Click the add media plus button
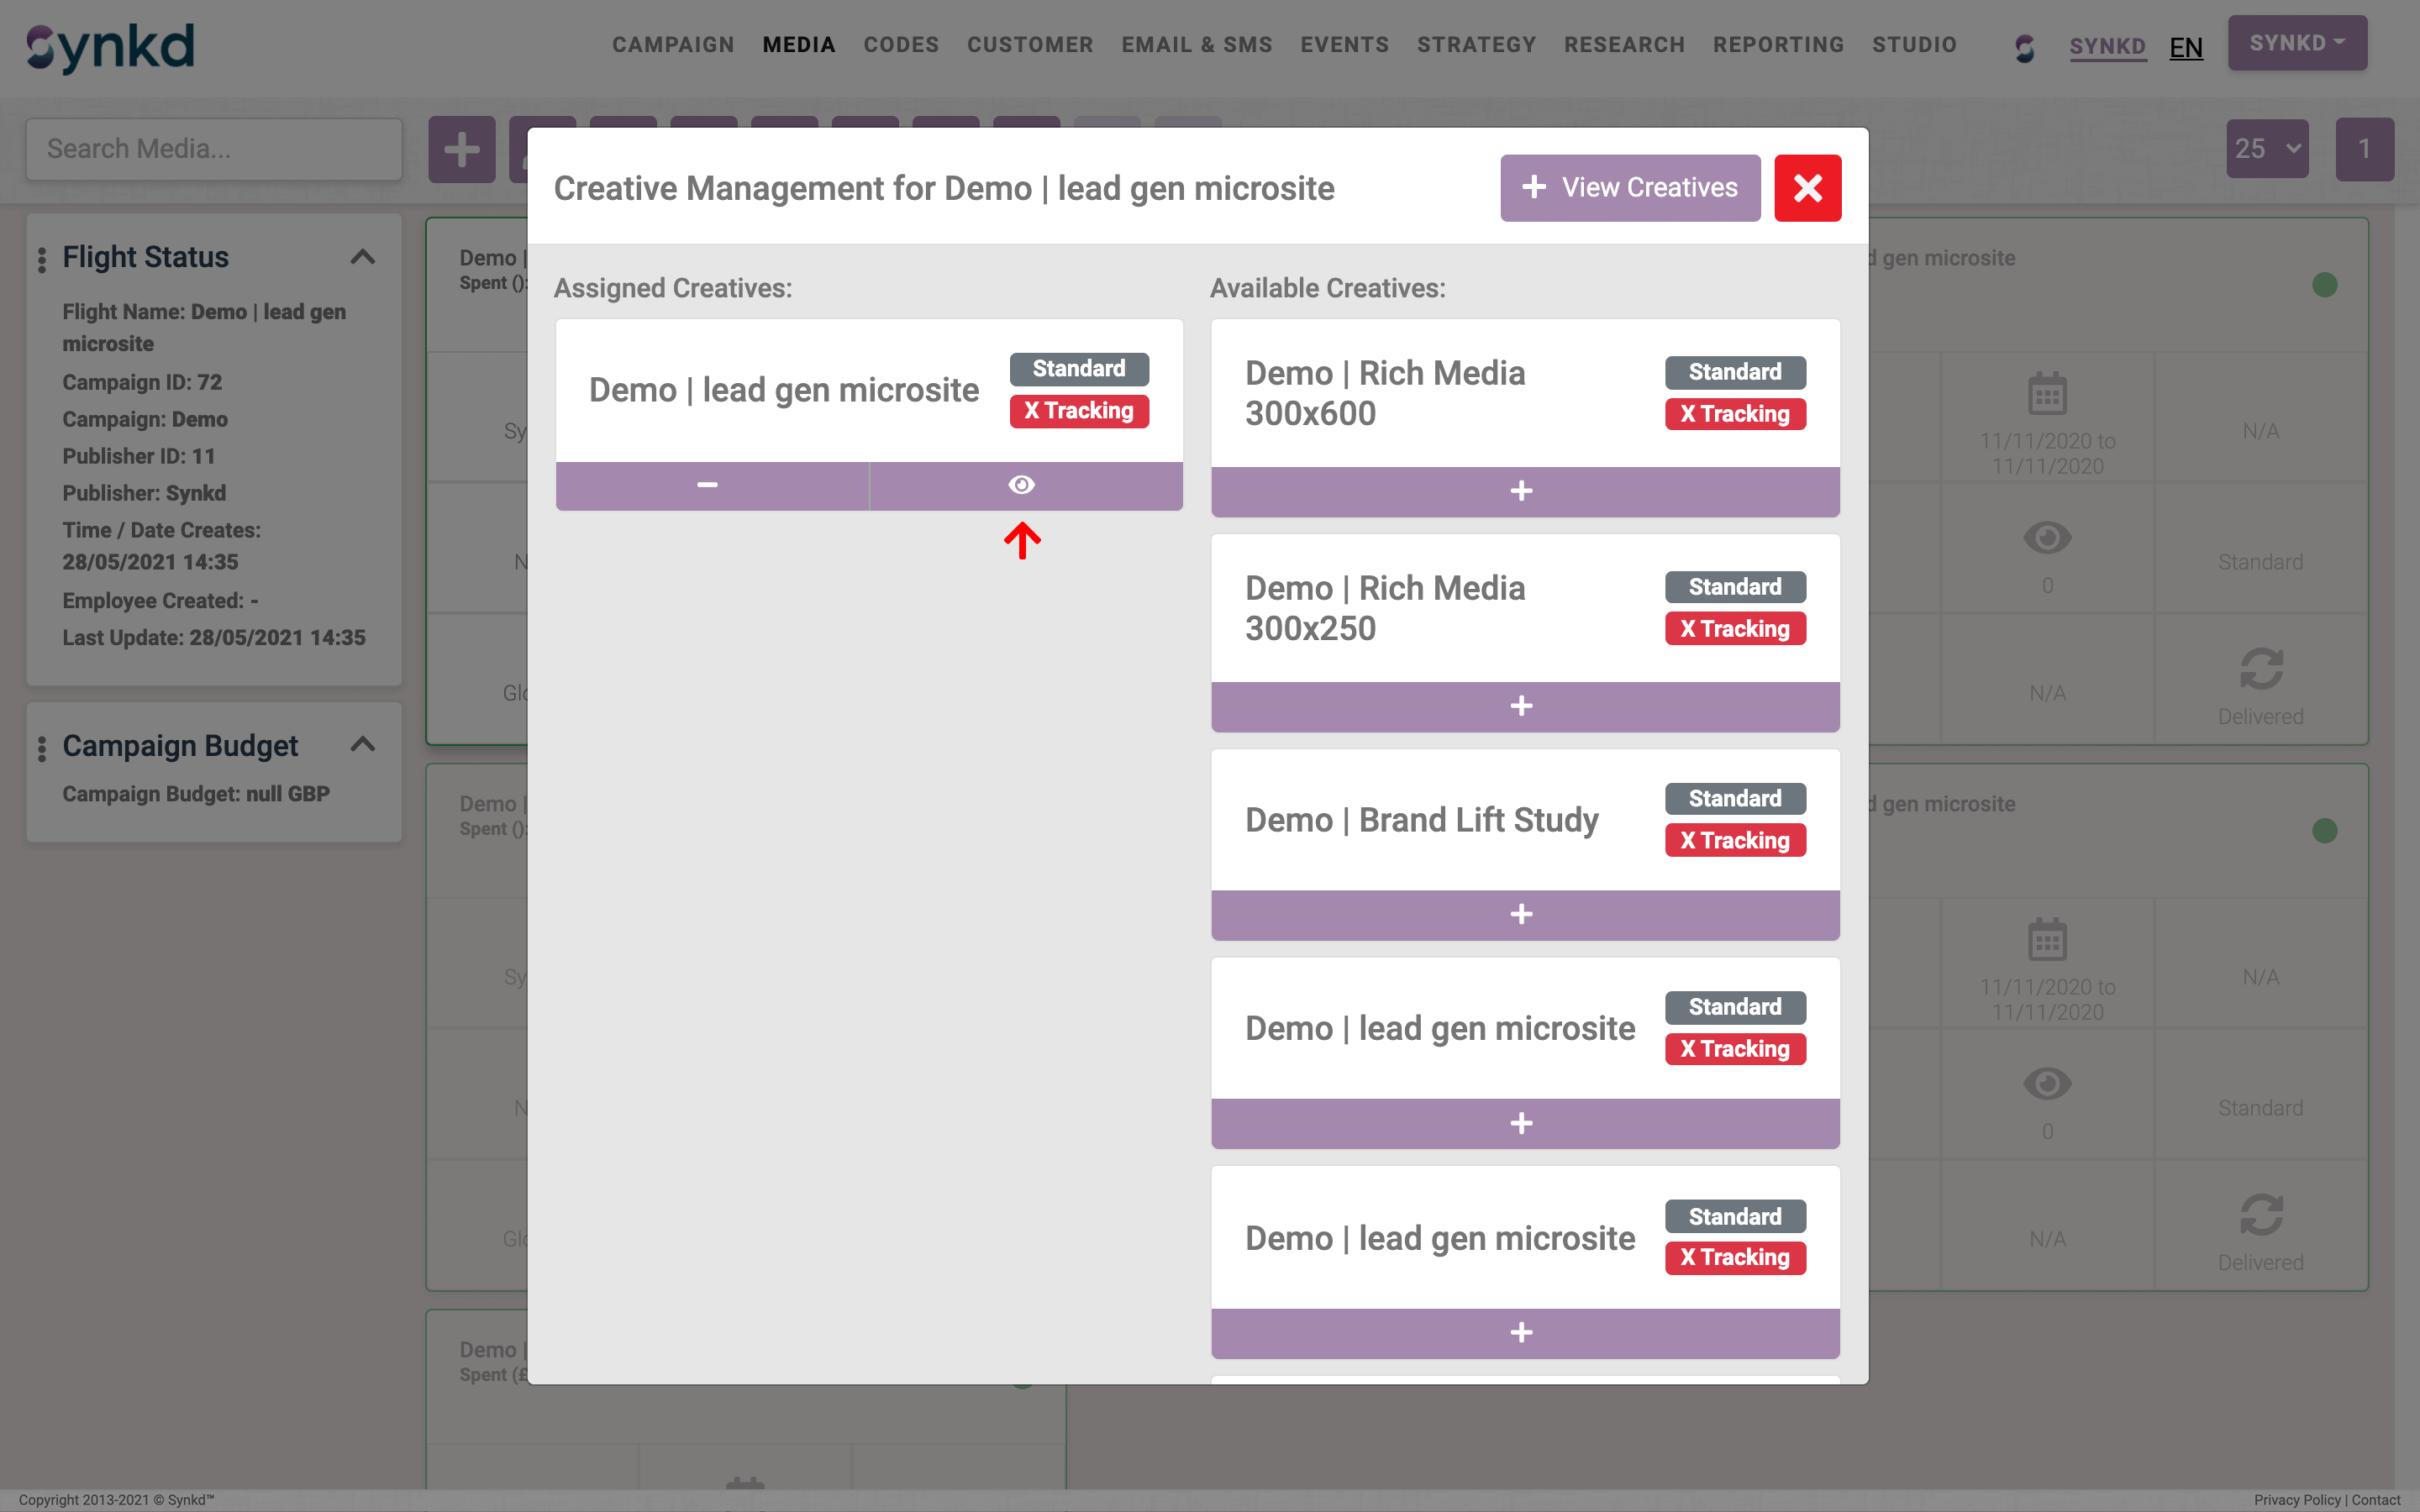Viewport: 2420px width, 1512px height. [461, 150]
